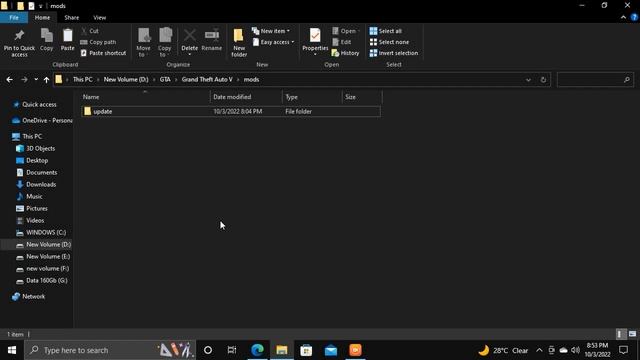
Task: Open file History
Action: coord(345,53)
